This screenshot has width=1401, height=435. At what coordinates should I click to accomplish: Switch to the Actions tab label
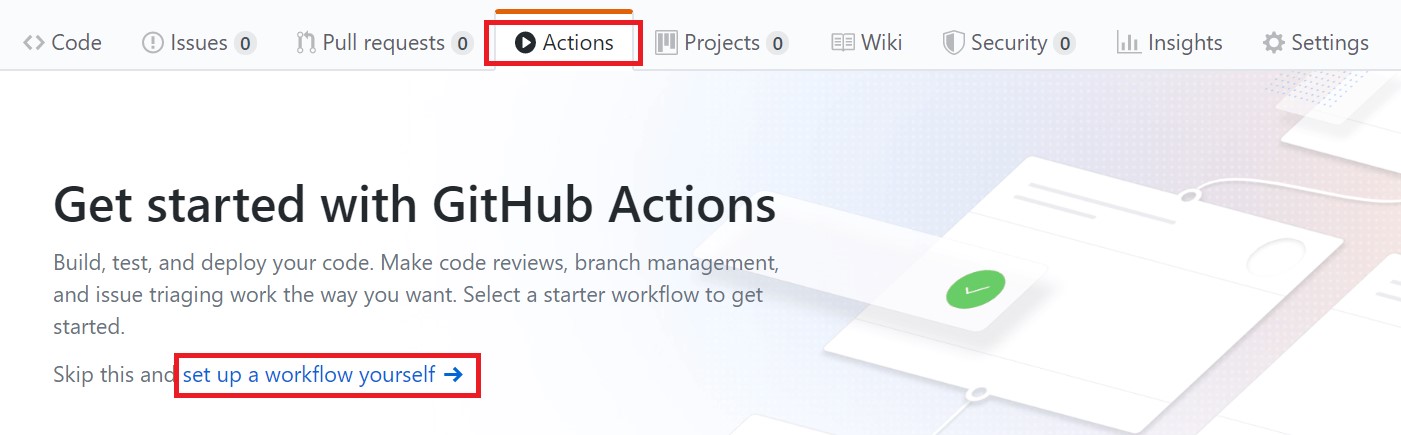click(x=578, y=43)
